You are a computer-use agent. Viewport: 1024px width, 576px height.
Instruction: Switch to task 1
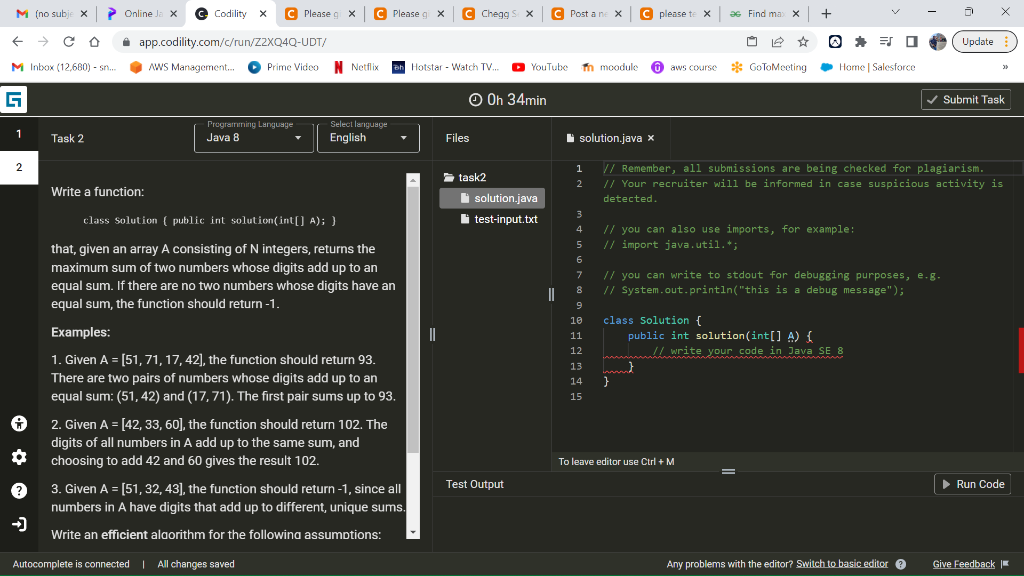(x=18, y=133)
